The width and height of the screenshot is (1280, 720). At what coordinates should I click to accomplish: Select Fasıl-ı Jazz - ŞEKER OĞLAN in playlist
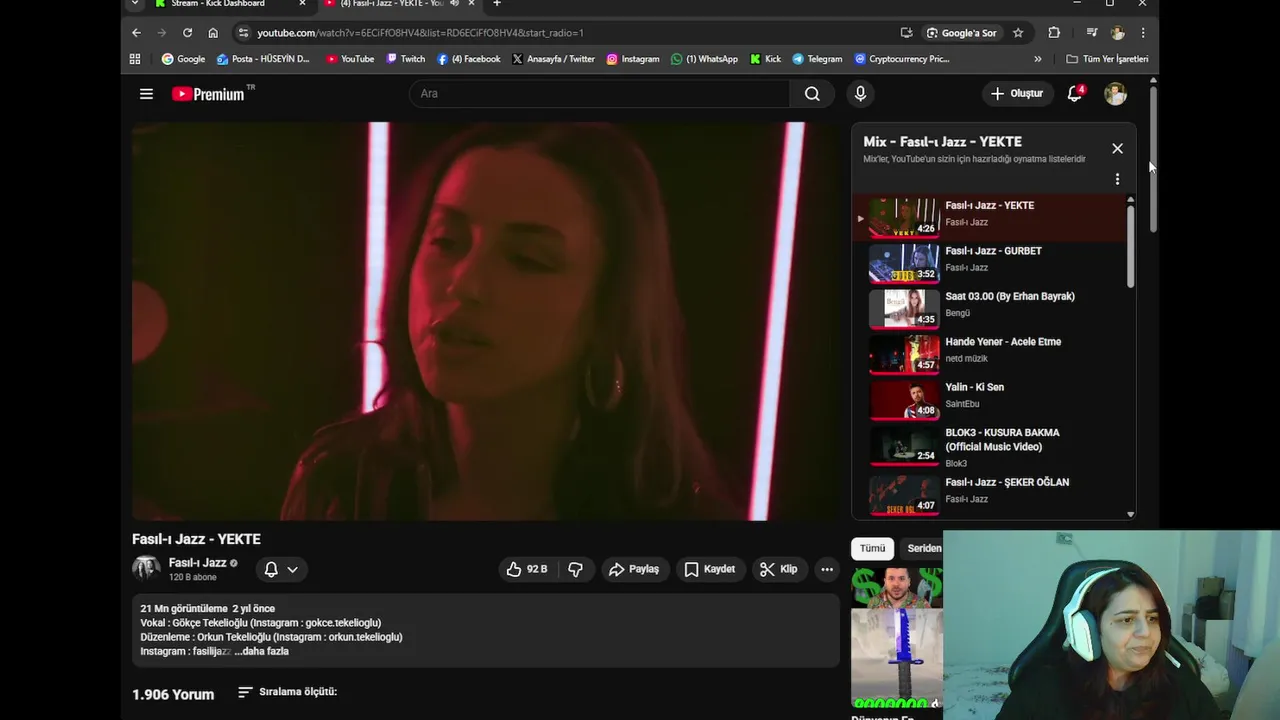pos(993,494)
